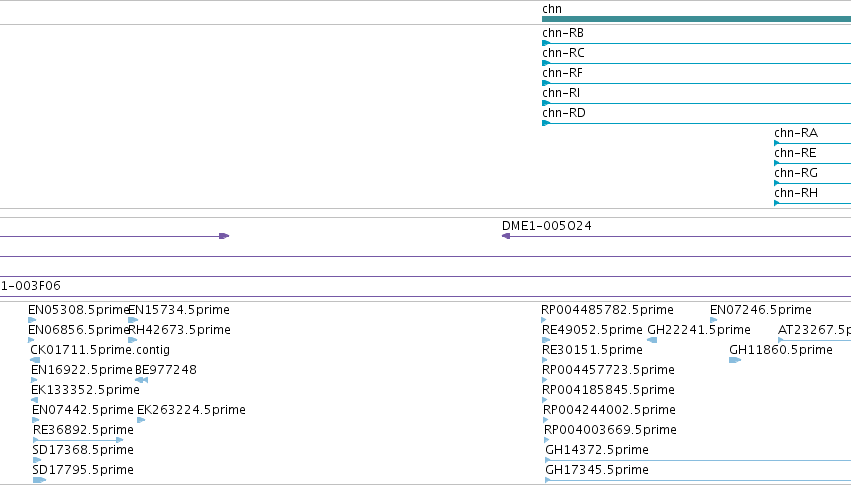Select EST GH22241.5prime

tap(699, 330)
